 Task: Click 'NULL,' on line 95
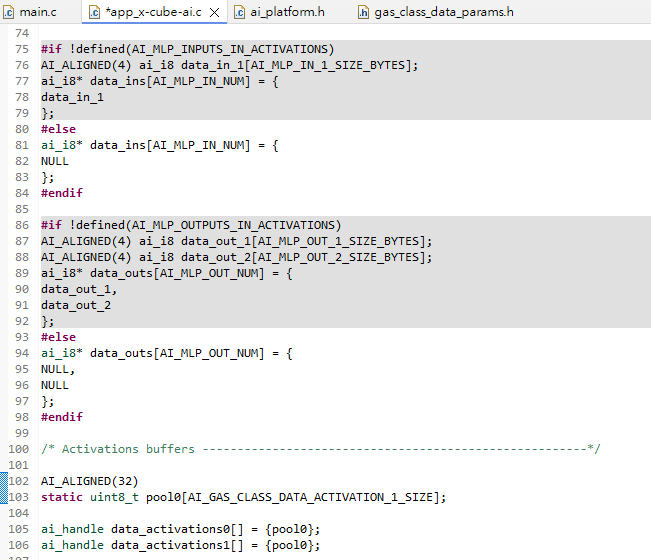(58, 369)
